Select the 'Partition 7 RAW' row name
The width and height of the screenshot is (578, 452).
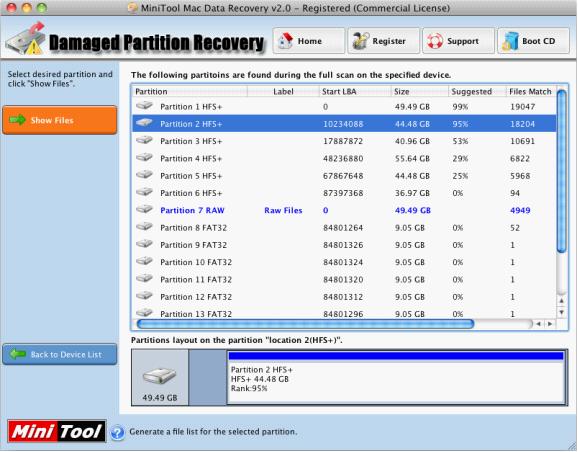(x=192, y=211)
